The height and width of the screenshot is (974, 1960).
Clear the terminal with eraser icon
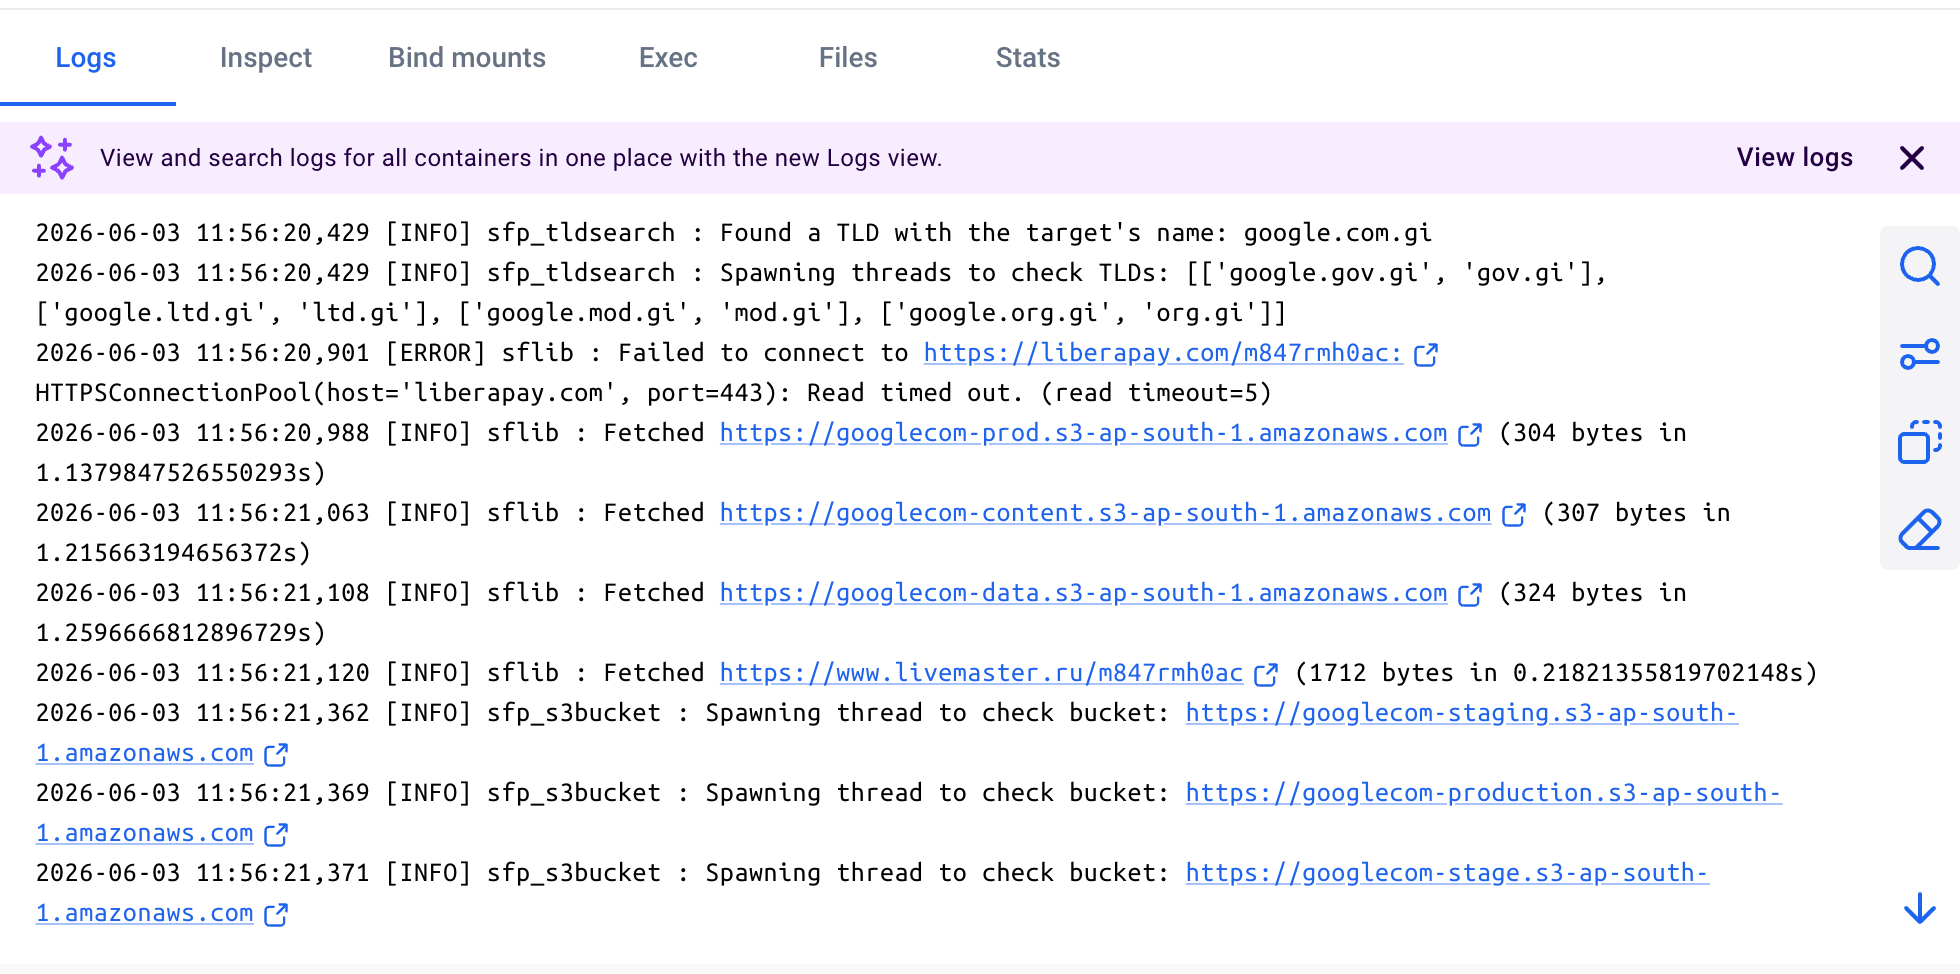coord(1919,530)
